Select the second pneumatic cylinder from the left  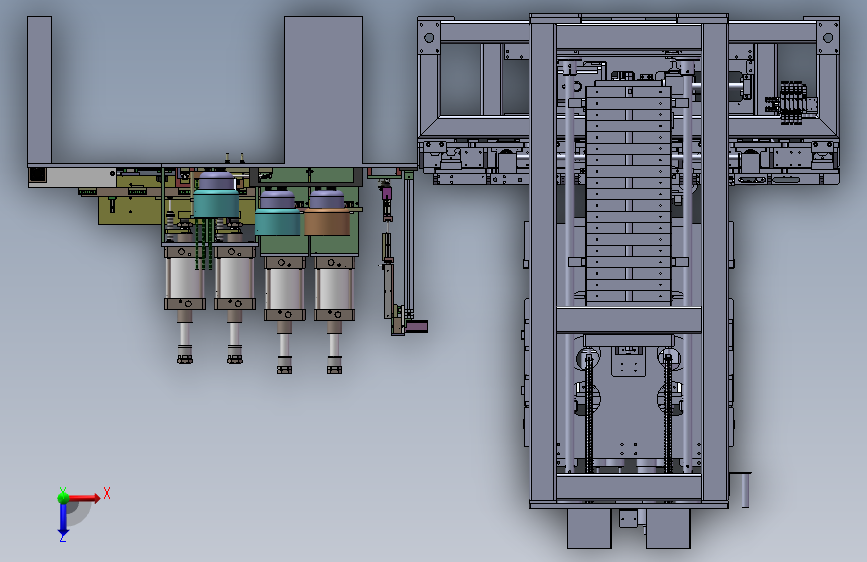(234, 278)
